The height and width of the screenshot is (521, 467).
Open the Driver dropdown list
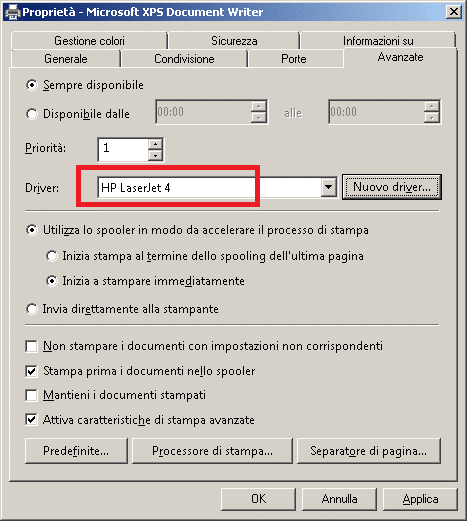point(329,187)
